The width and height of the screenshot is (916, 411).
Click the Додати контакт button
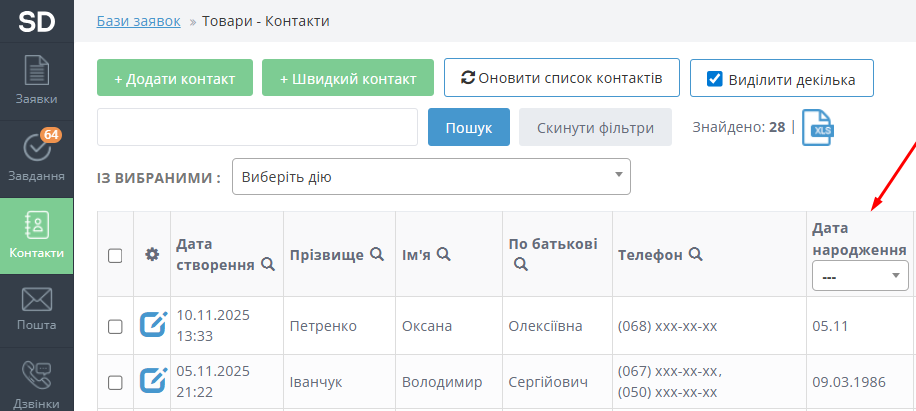(175, 79)
